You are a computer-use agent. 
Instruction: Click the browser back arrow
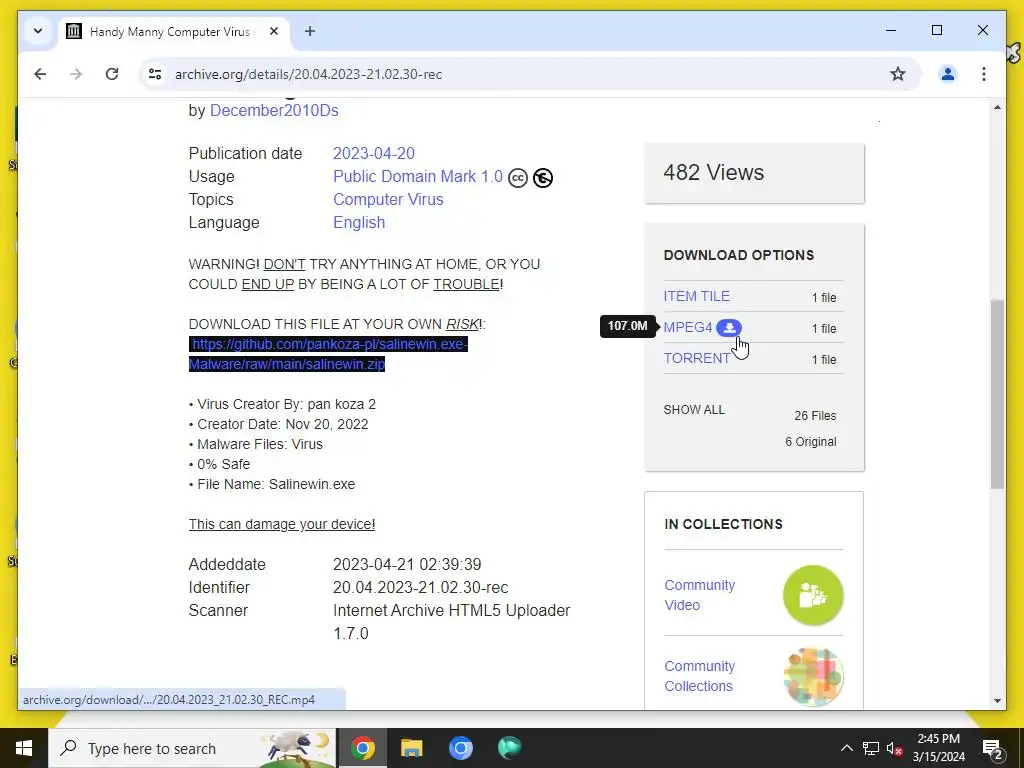coord(40,74)
